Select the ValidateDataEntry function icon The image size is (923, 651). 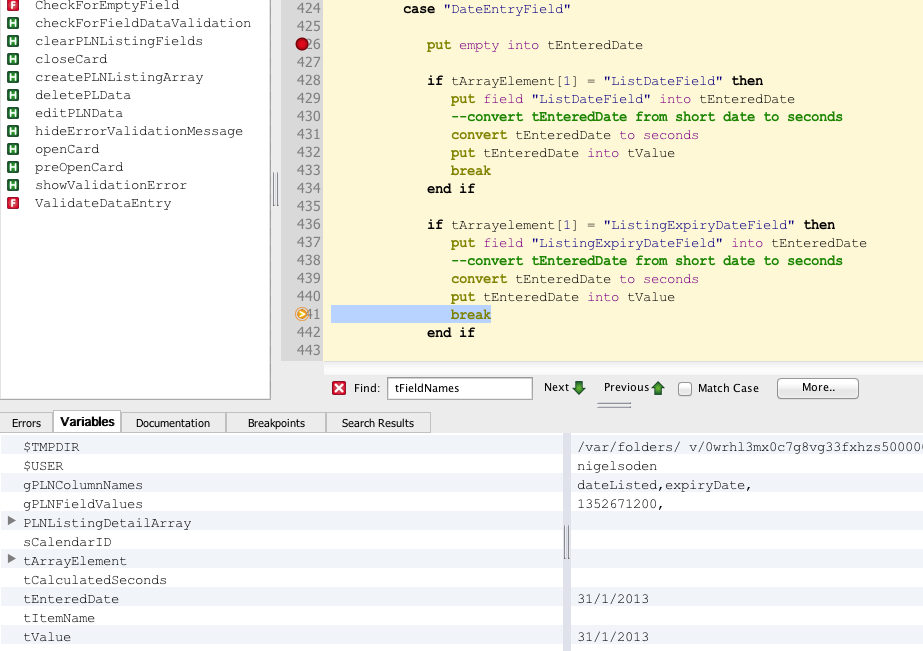click(13, 203)
